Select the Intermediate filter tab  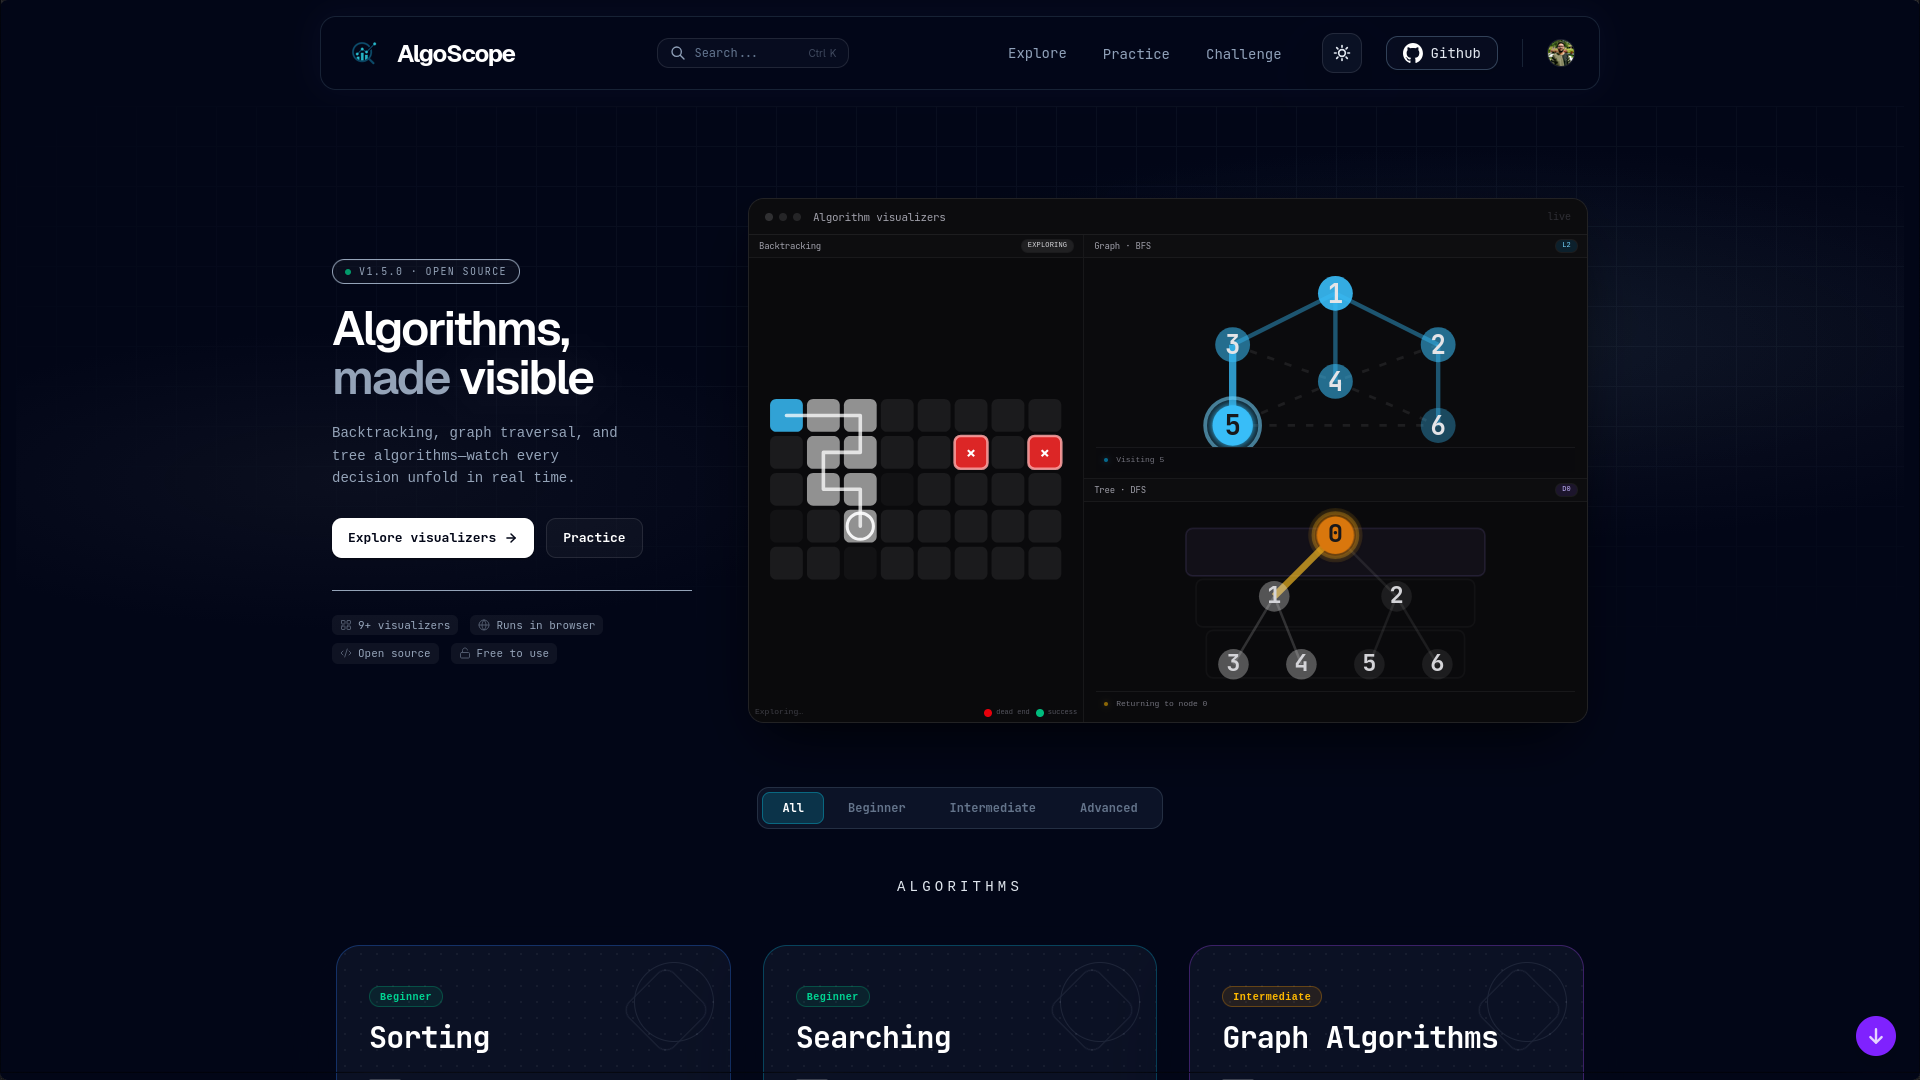[992, 808]
